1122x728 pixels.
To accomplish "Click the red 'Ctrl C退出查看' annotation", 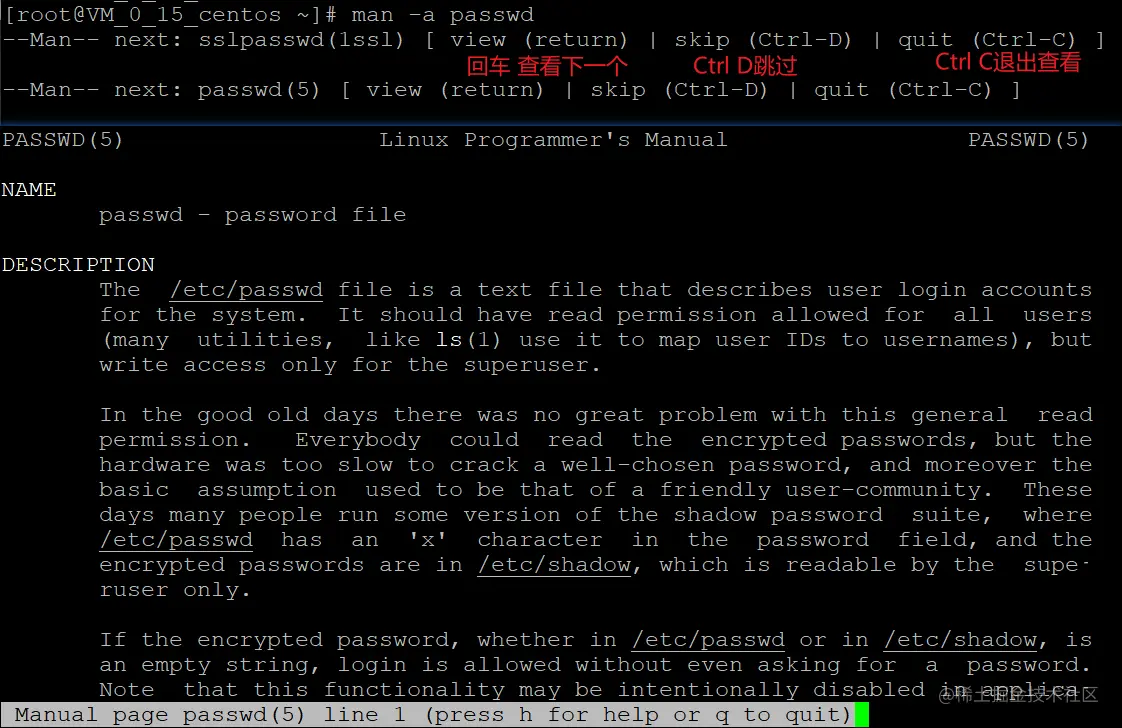I will (x=1008, y=62).
